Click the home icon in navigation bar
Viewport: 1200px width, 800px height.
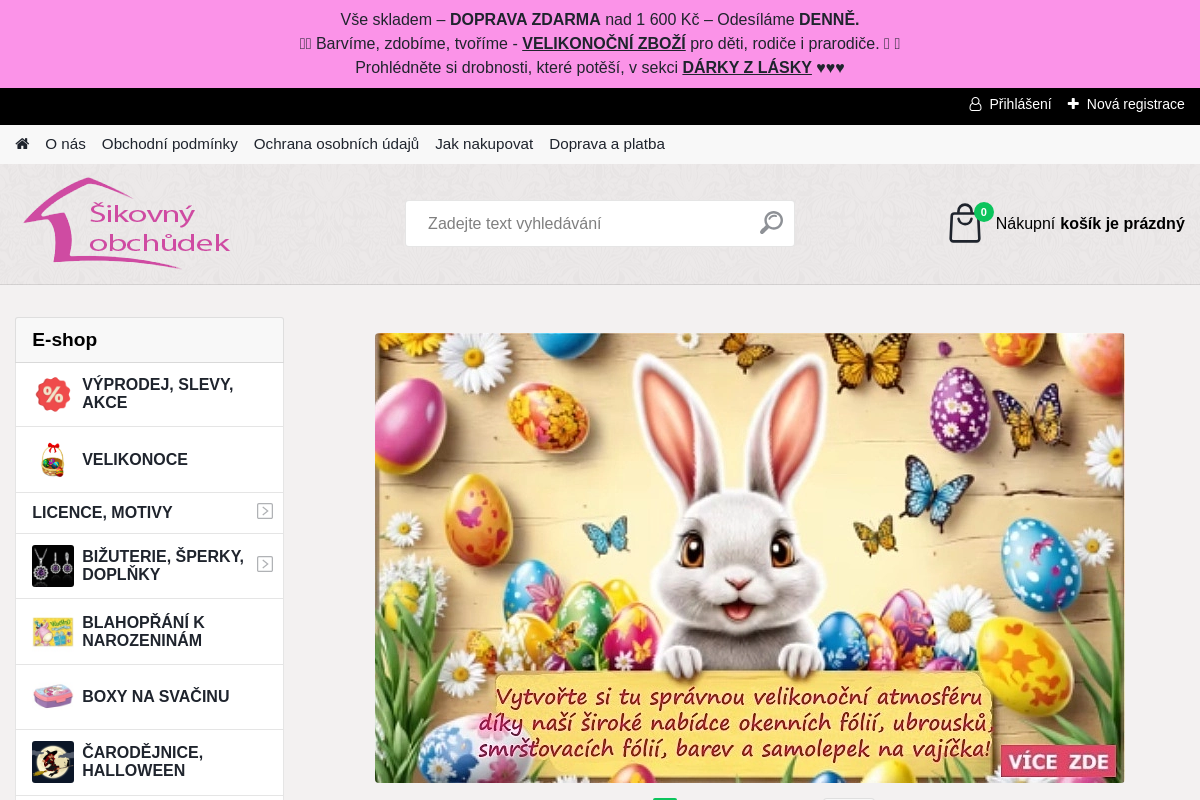tap(22, 144)
